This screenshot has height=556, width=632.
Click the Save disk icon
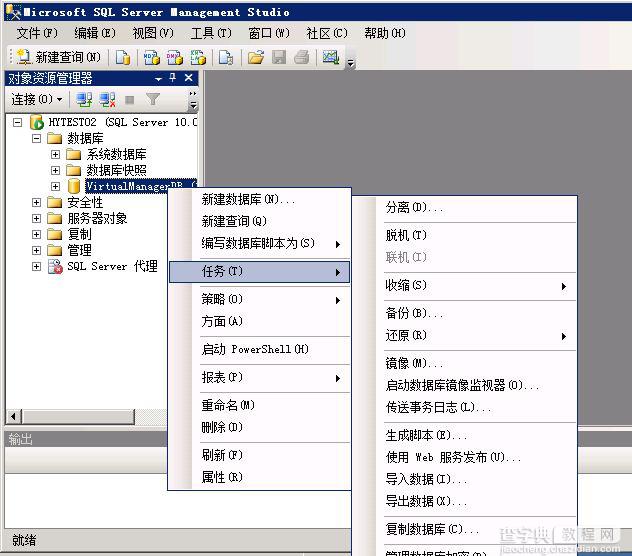279,57
